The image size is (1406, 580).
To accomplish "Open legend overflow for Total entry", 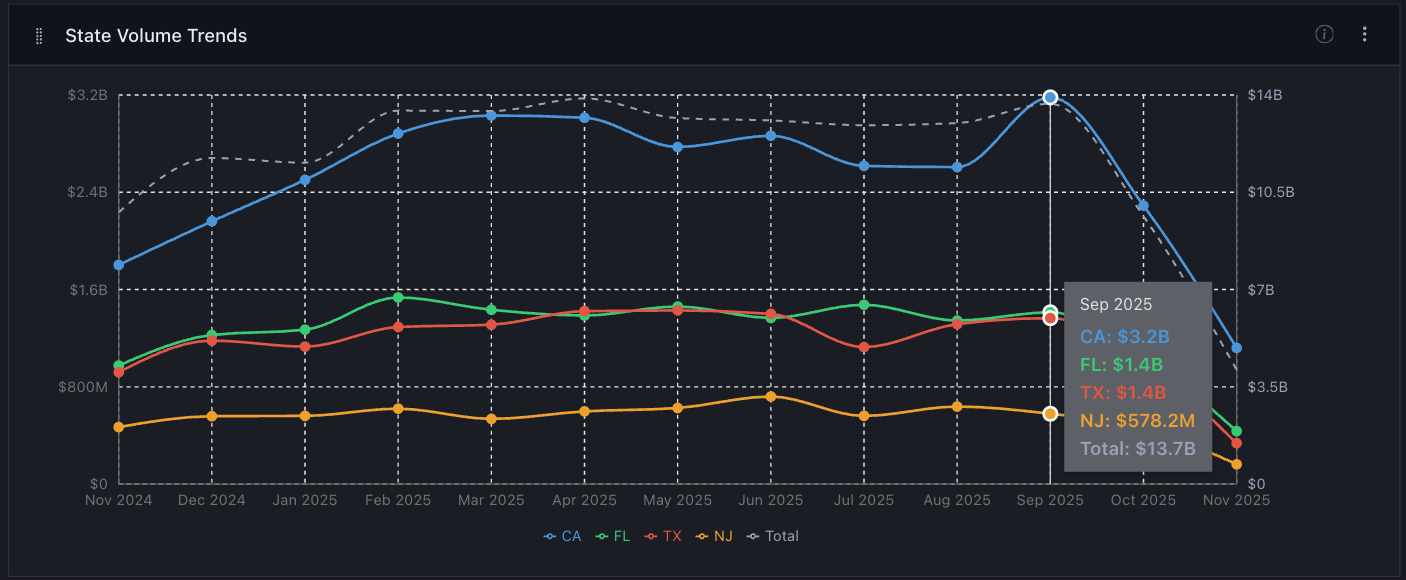I will click(782, 536).
